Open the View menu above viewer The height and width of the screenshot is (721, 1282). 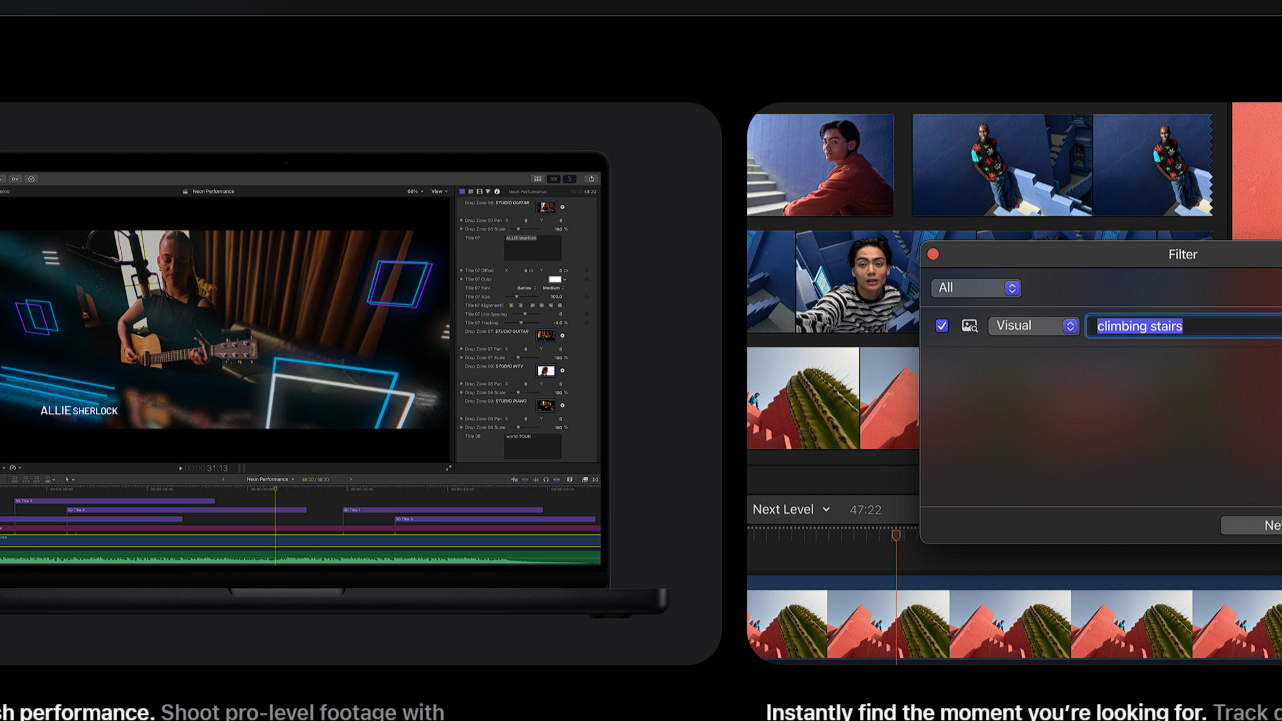[x=439, y=191]
